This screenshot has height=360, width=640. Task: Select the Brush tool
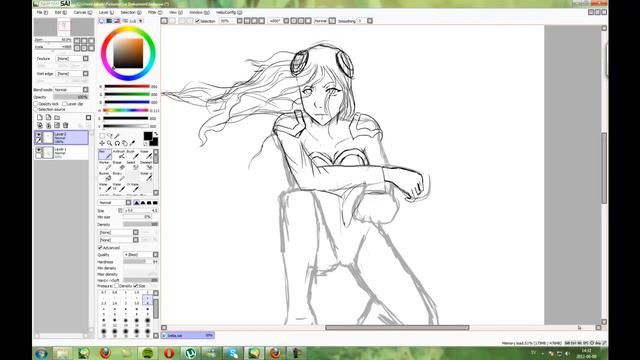pos(132,154)
